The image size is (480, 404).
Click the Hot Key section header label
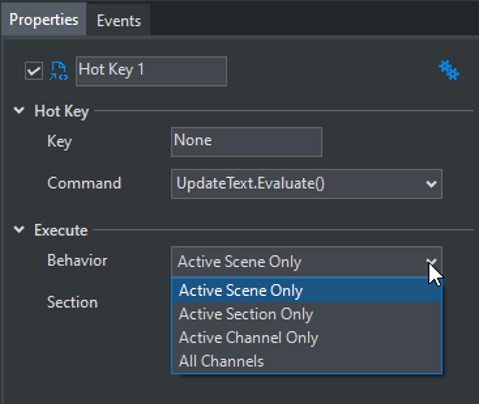[62, 111]
